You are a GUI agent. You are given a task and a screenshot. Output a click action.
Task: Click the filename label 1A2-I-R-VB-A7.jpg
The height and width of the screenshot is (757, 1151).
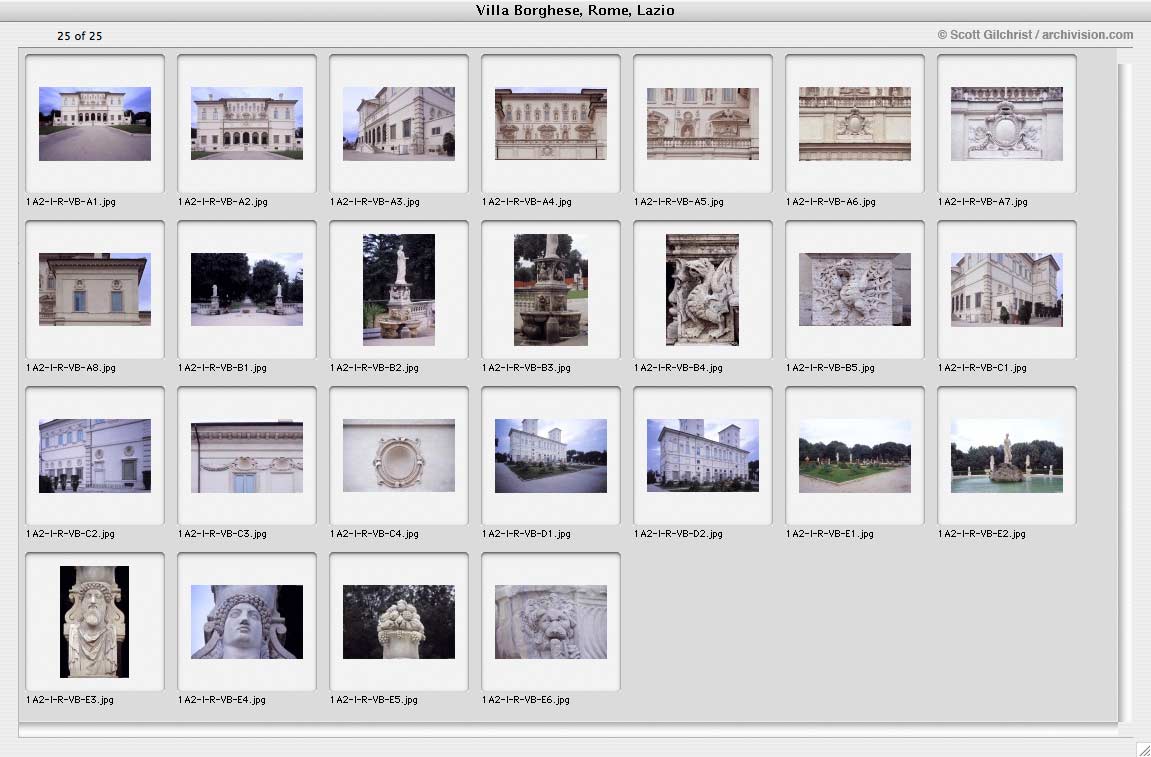(x=982, y=202)
